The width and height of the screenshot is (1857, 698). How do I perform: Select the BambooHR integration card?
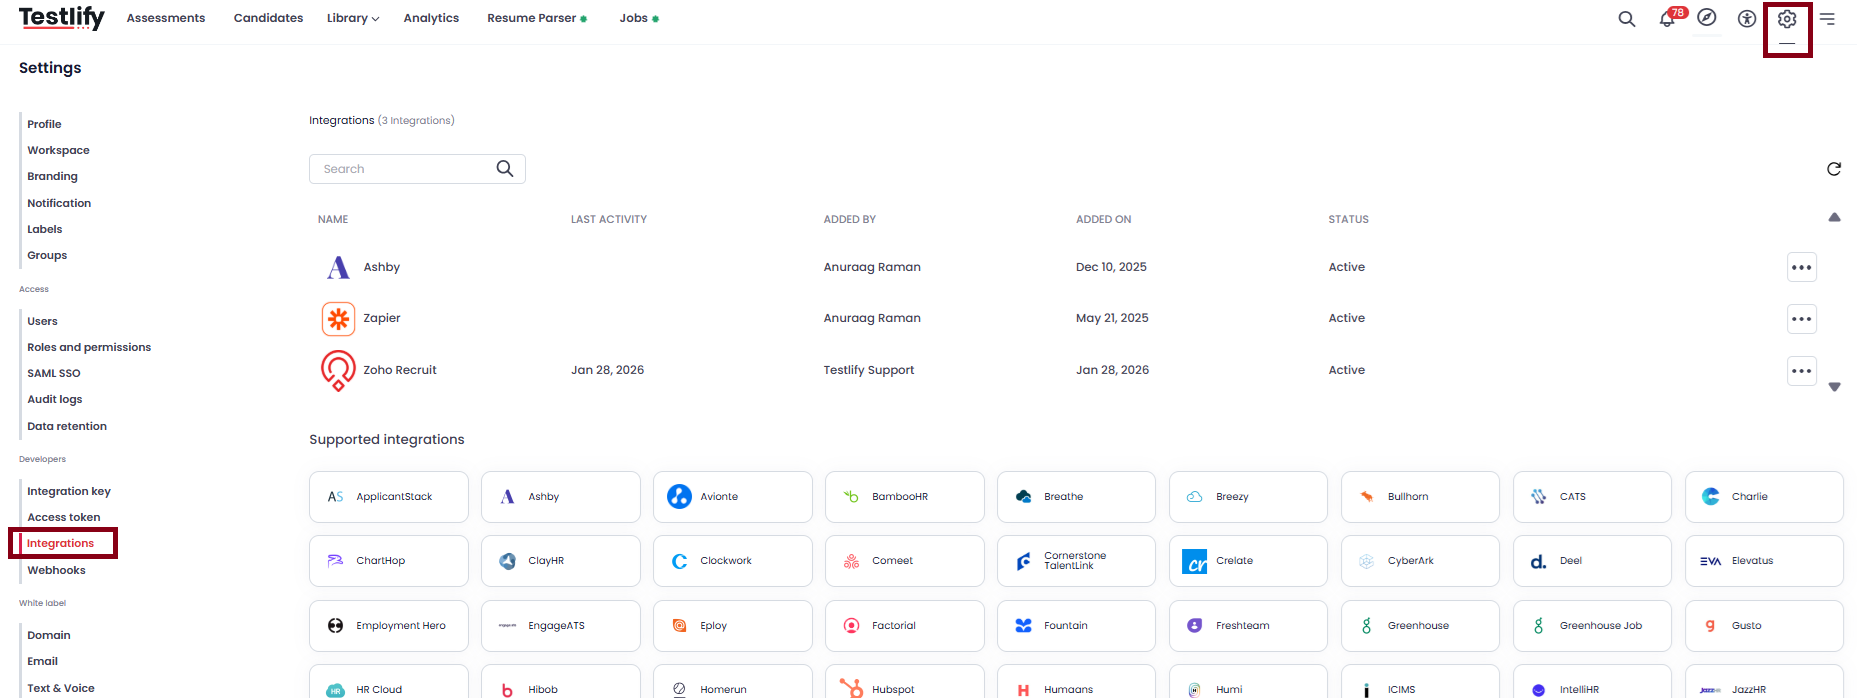click(x=905, y=497)
